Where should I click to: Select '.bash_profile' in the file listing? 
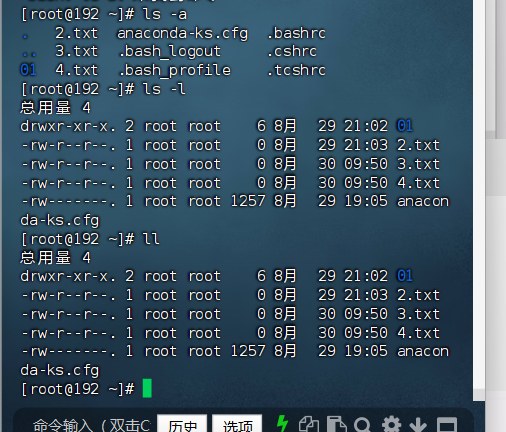coord(174,71)
